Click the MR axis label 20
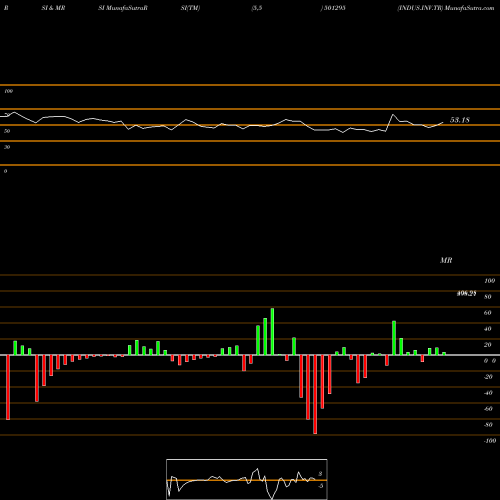This screenshot has height=500, width=500. pyautogui.click(x=488, y=345)
